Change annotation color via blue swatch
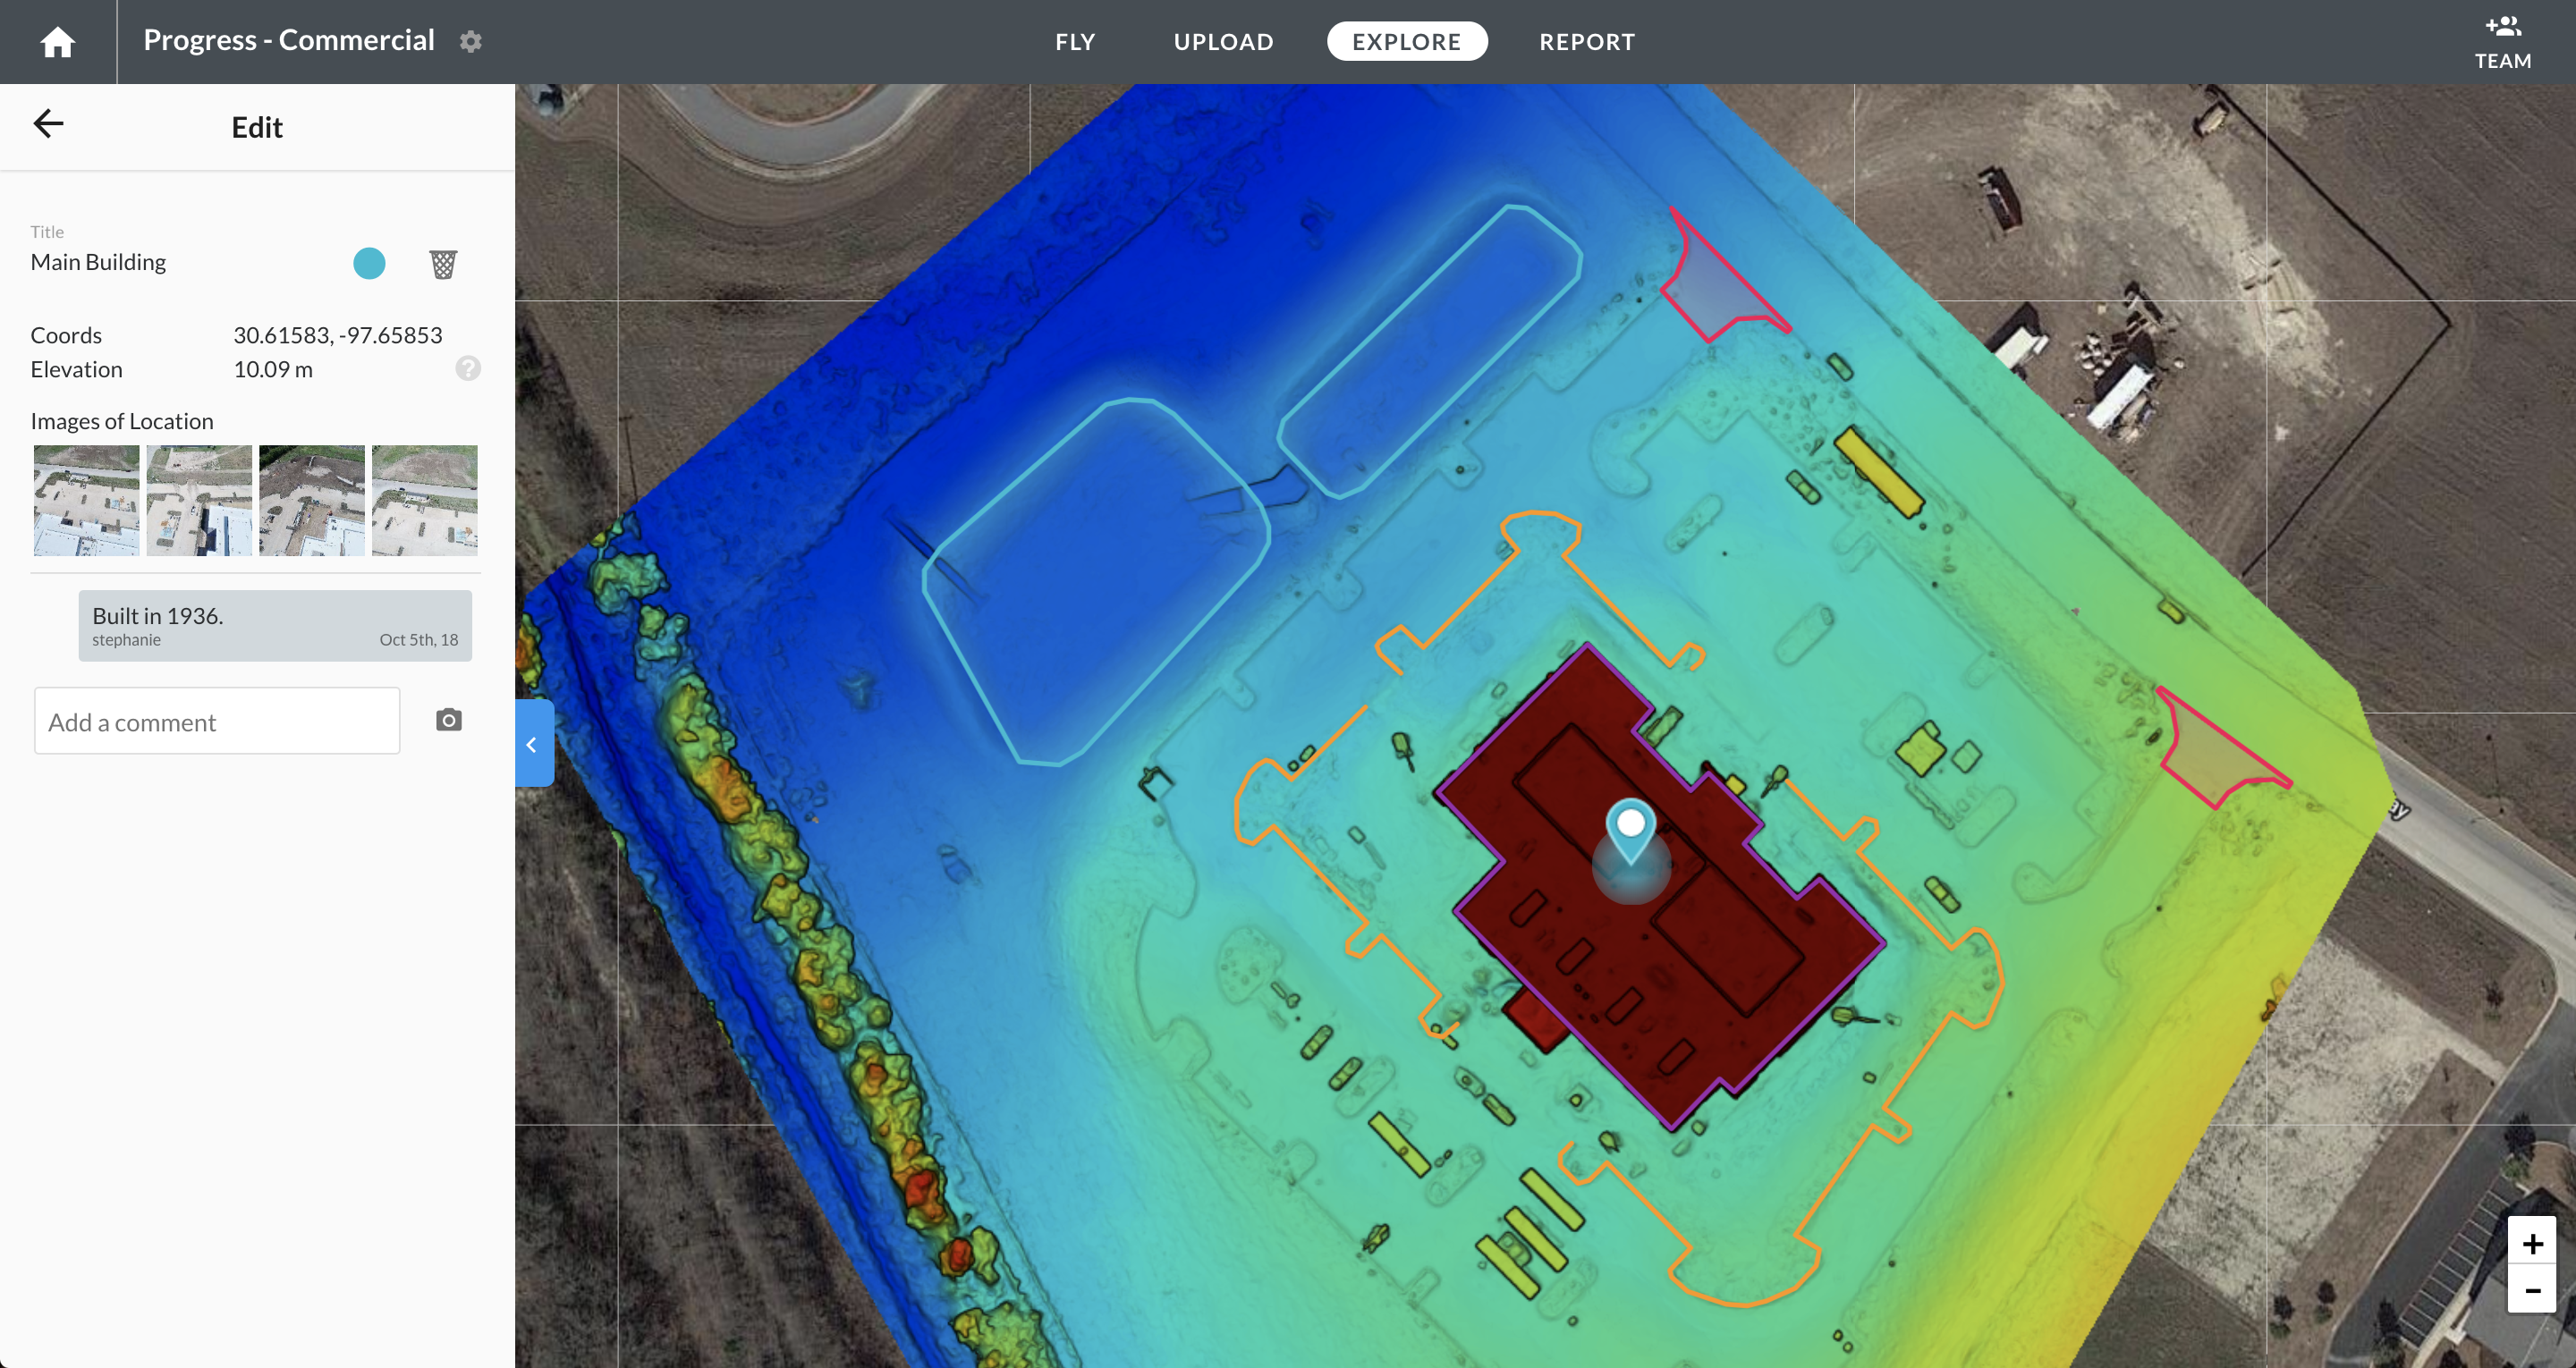 (369, 264)
